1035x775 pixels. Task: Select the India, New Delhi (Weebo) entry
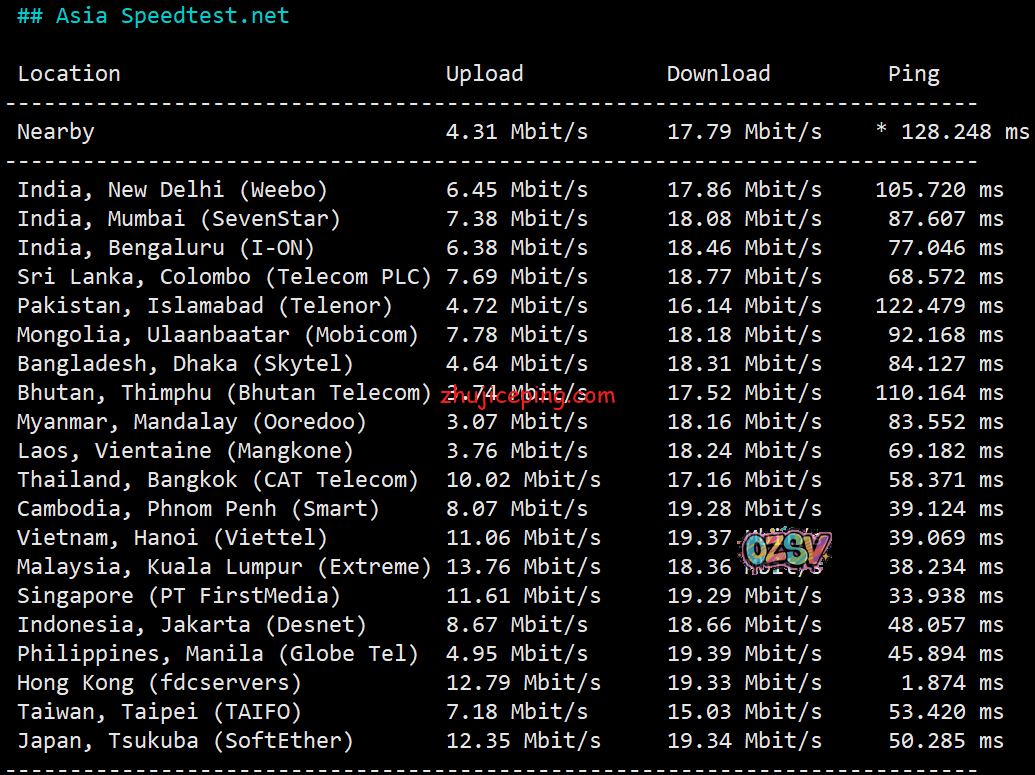coord(172,190)
